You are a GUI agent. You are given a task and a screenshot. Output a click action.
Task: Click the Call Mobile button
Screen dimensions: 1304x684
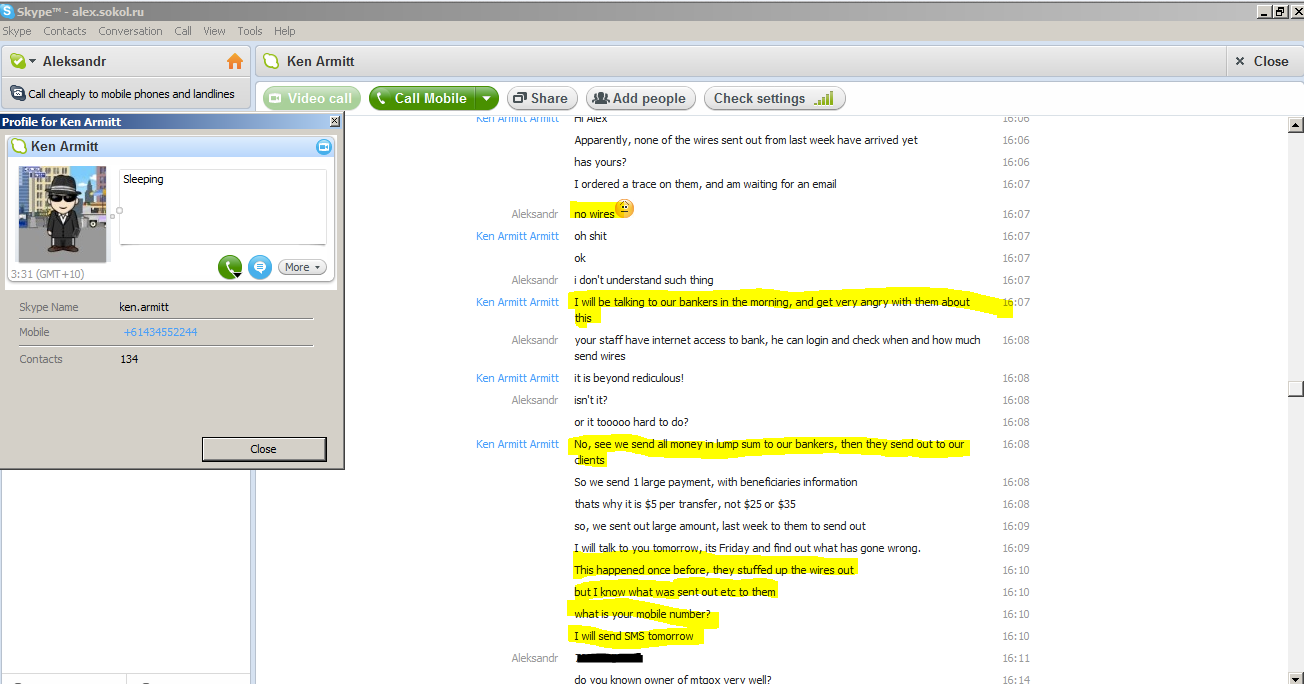pos(422,98)
